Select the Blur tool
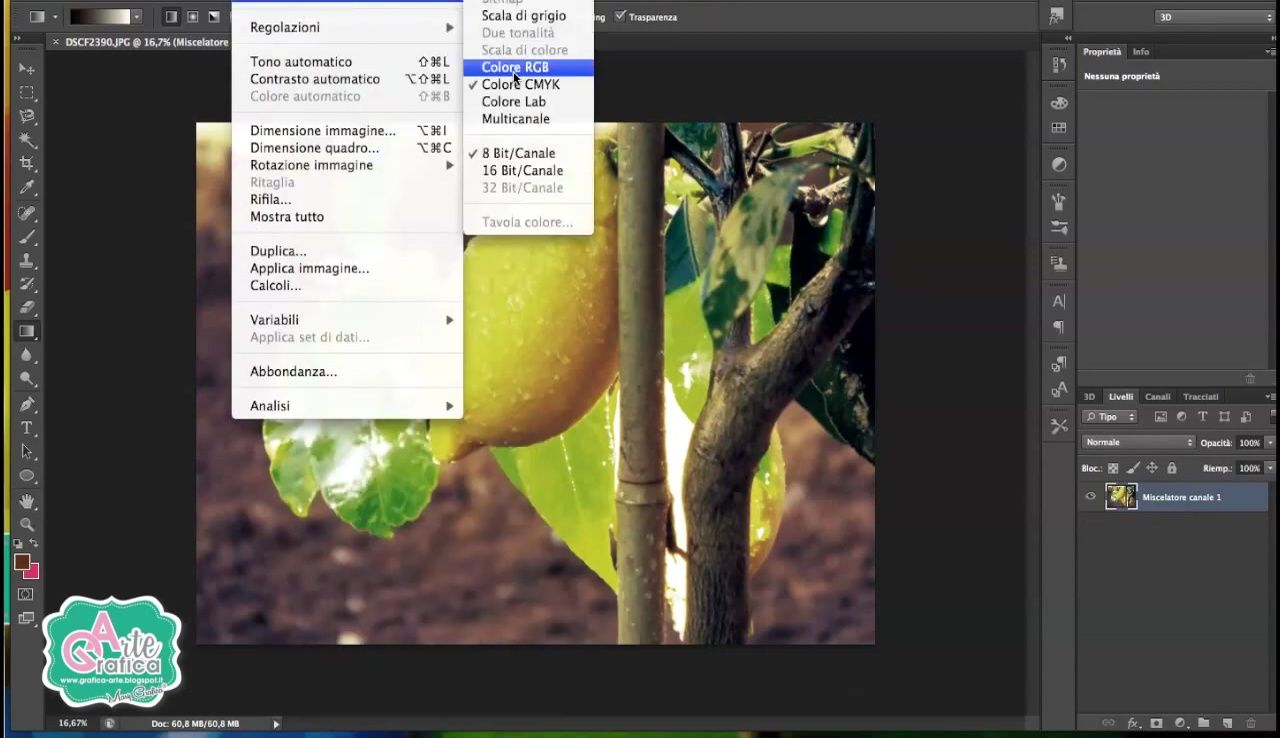The width and height of the screenshot is (1280, 738). coord(27,356)
